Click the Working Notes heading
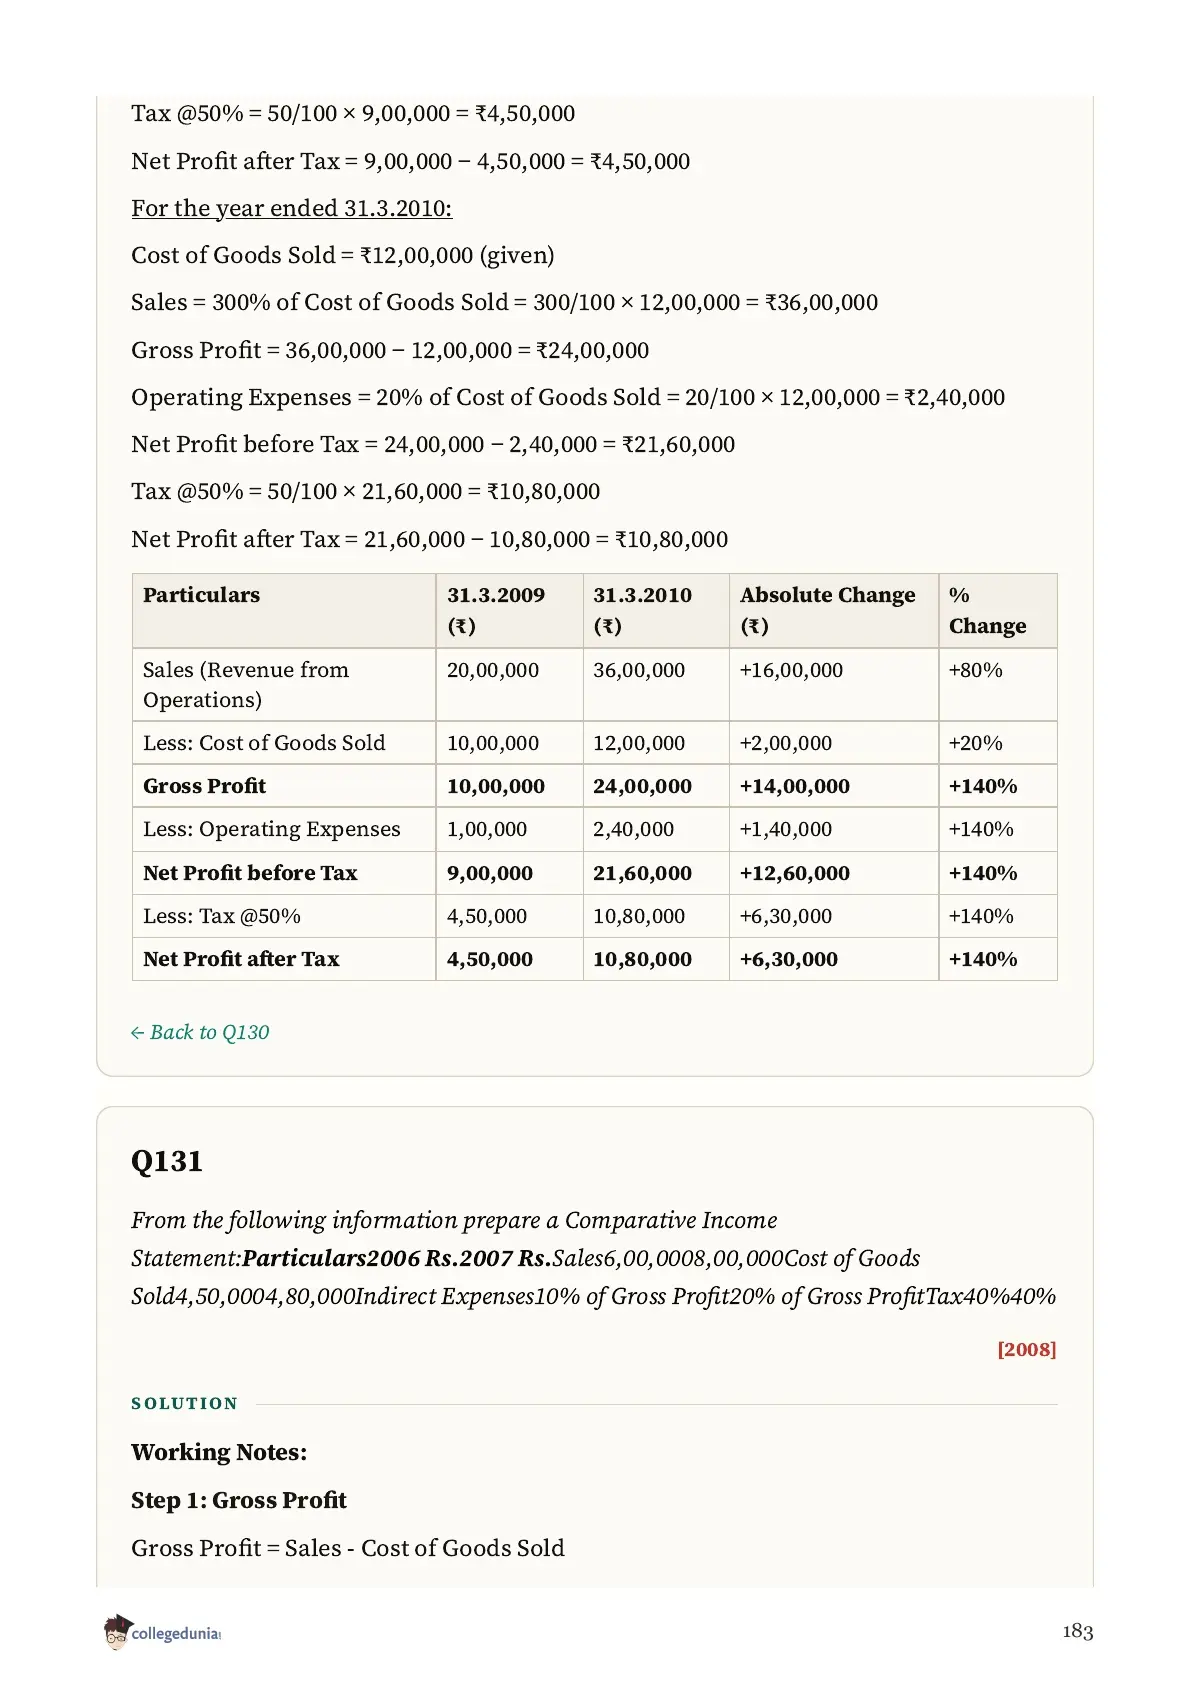Screen dimensions: 1190x1684 [x=219, y=1452]
